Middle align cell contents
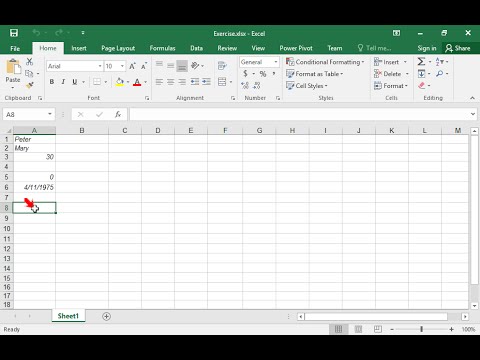The image size is (480, 360). coord(171,65)
